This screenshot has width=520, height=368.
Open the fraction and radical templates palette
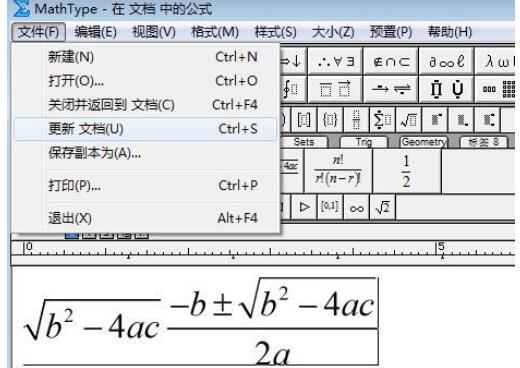[x=409, y=120]
